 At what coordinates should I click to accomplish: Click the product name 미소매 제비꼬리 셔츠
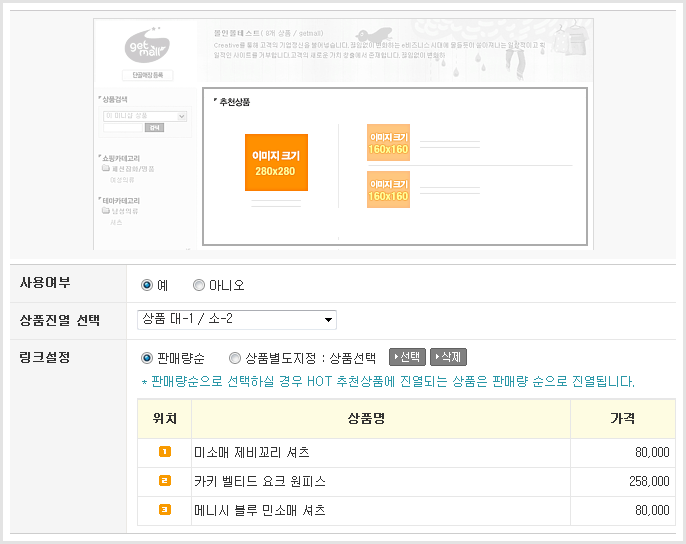coord(252,453)
